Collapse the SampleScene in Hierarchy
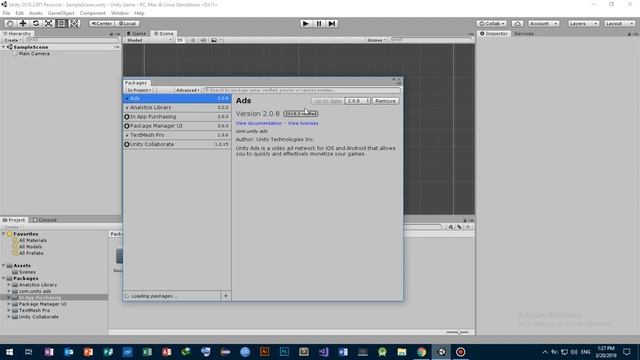 click(4, 47)
